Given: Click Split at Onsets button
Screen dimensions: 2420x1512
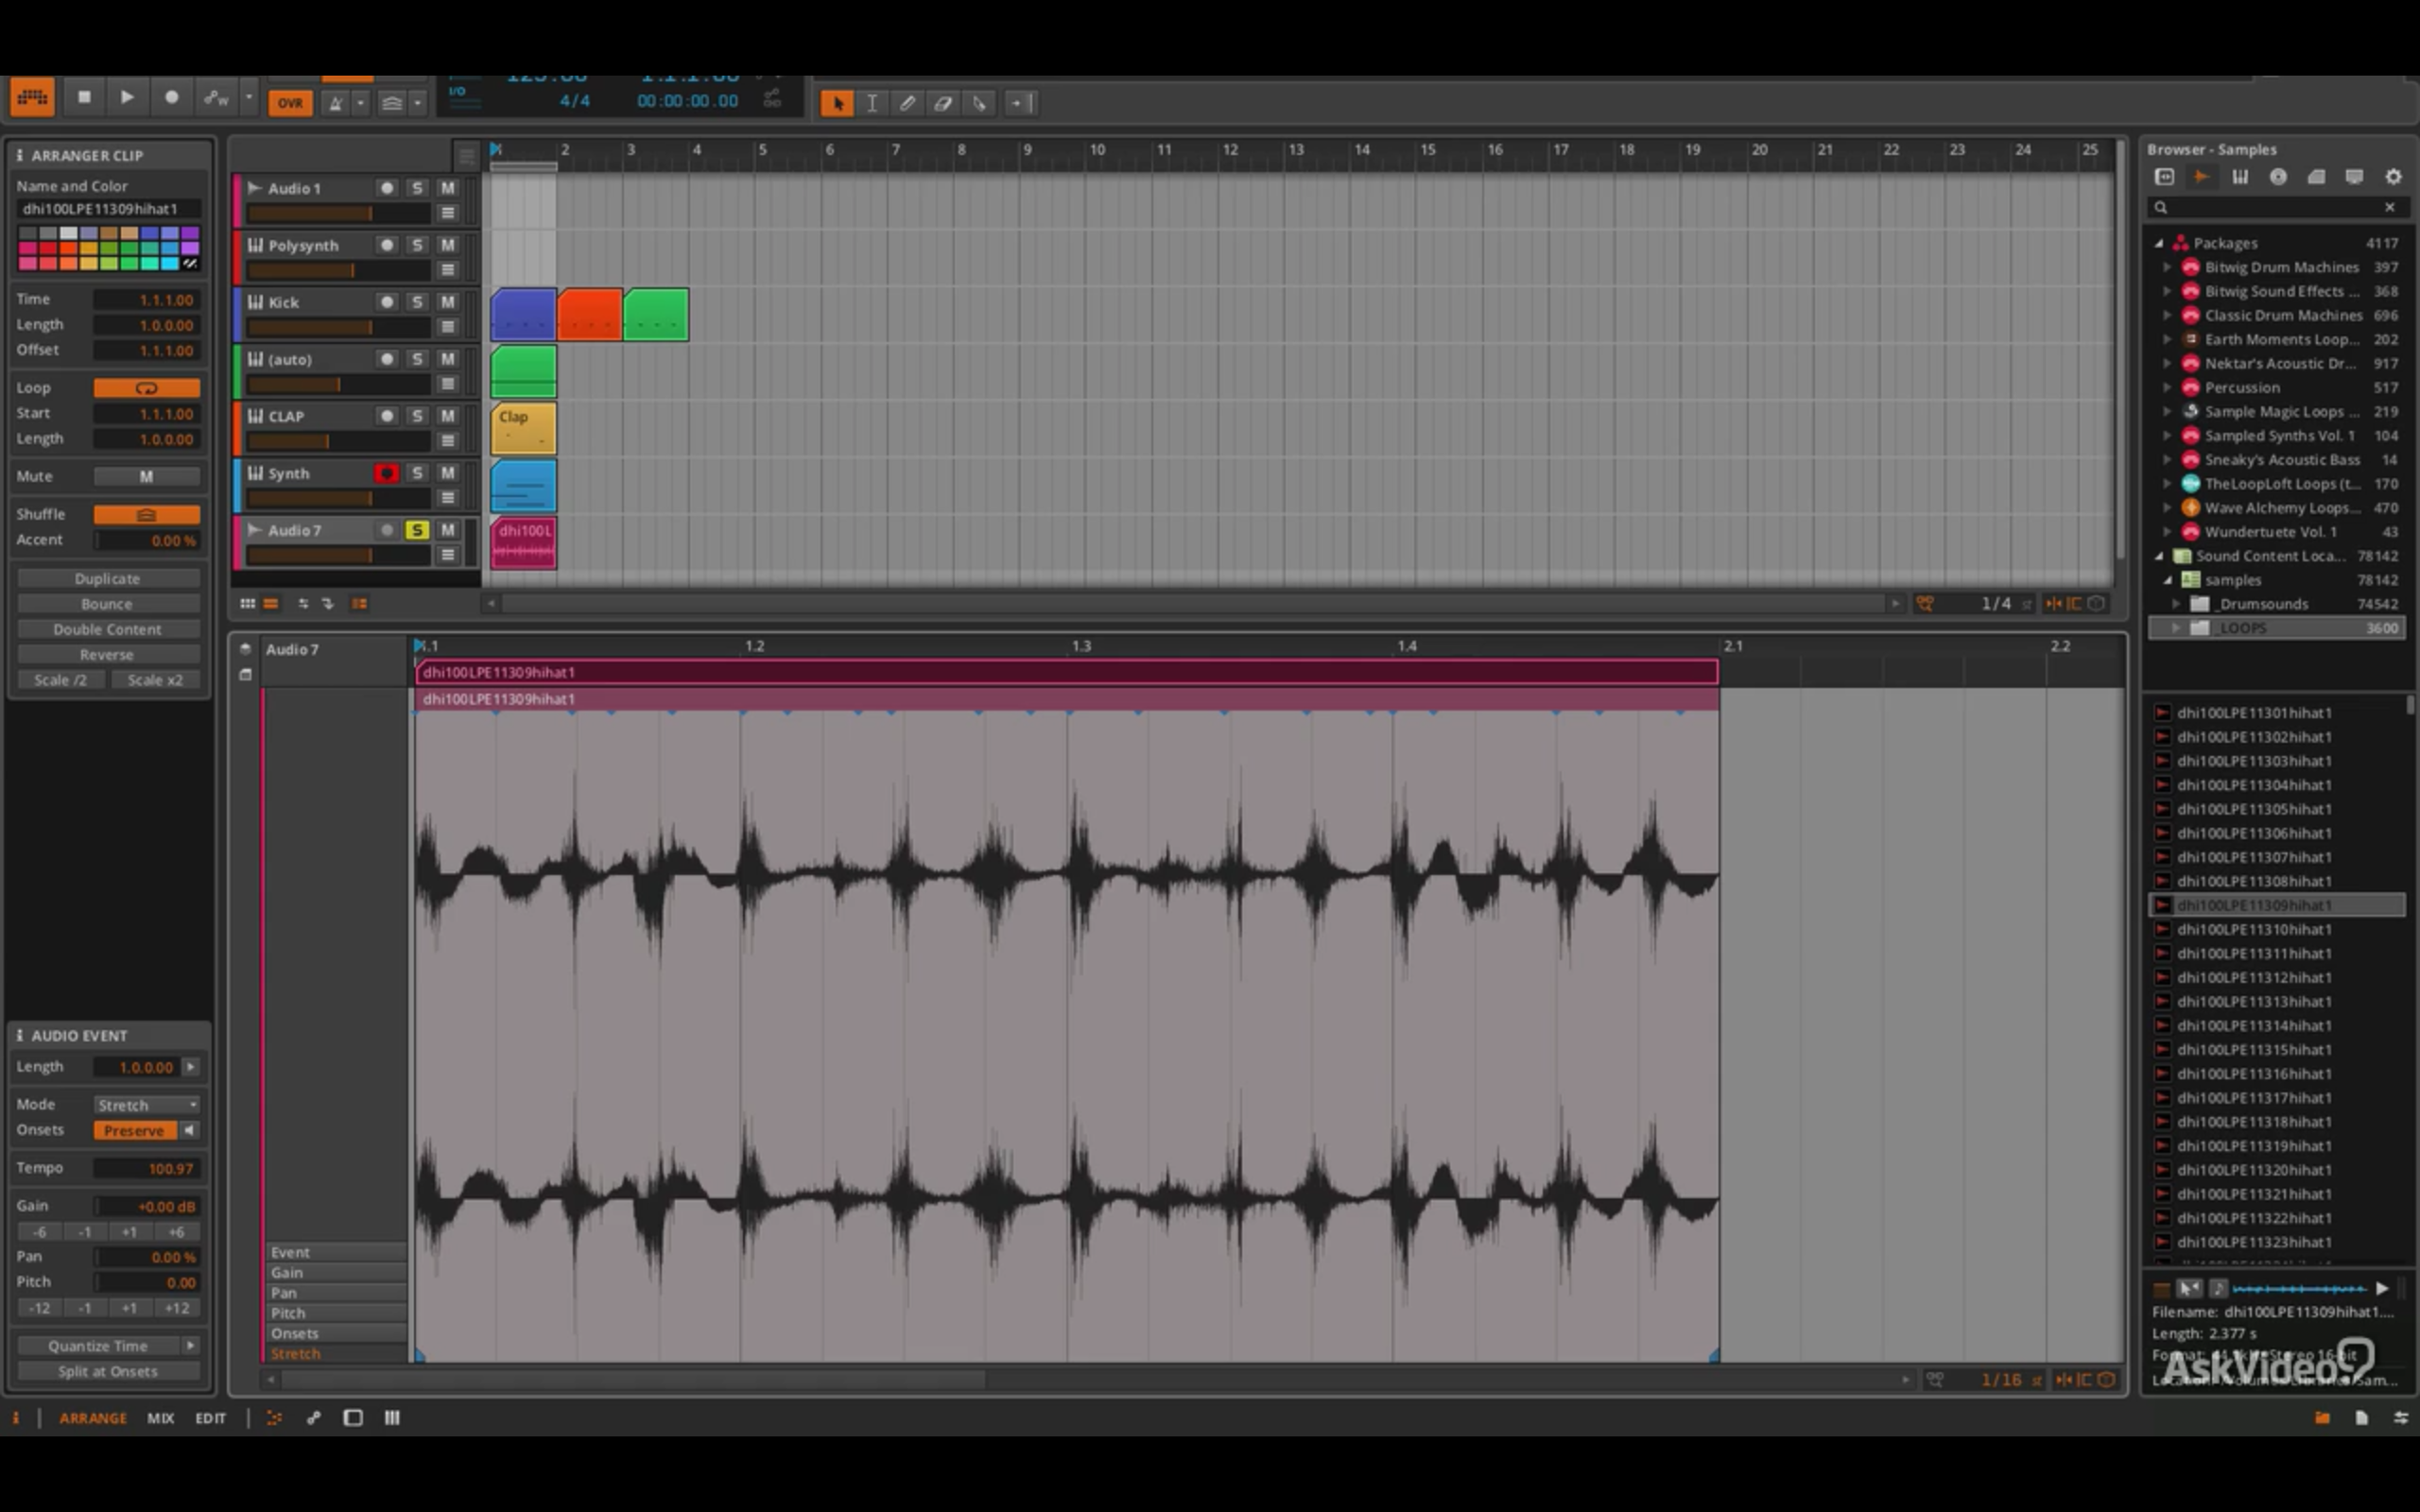Looking at the screenshot, I should point(108,1372).
